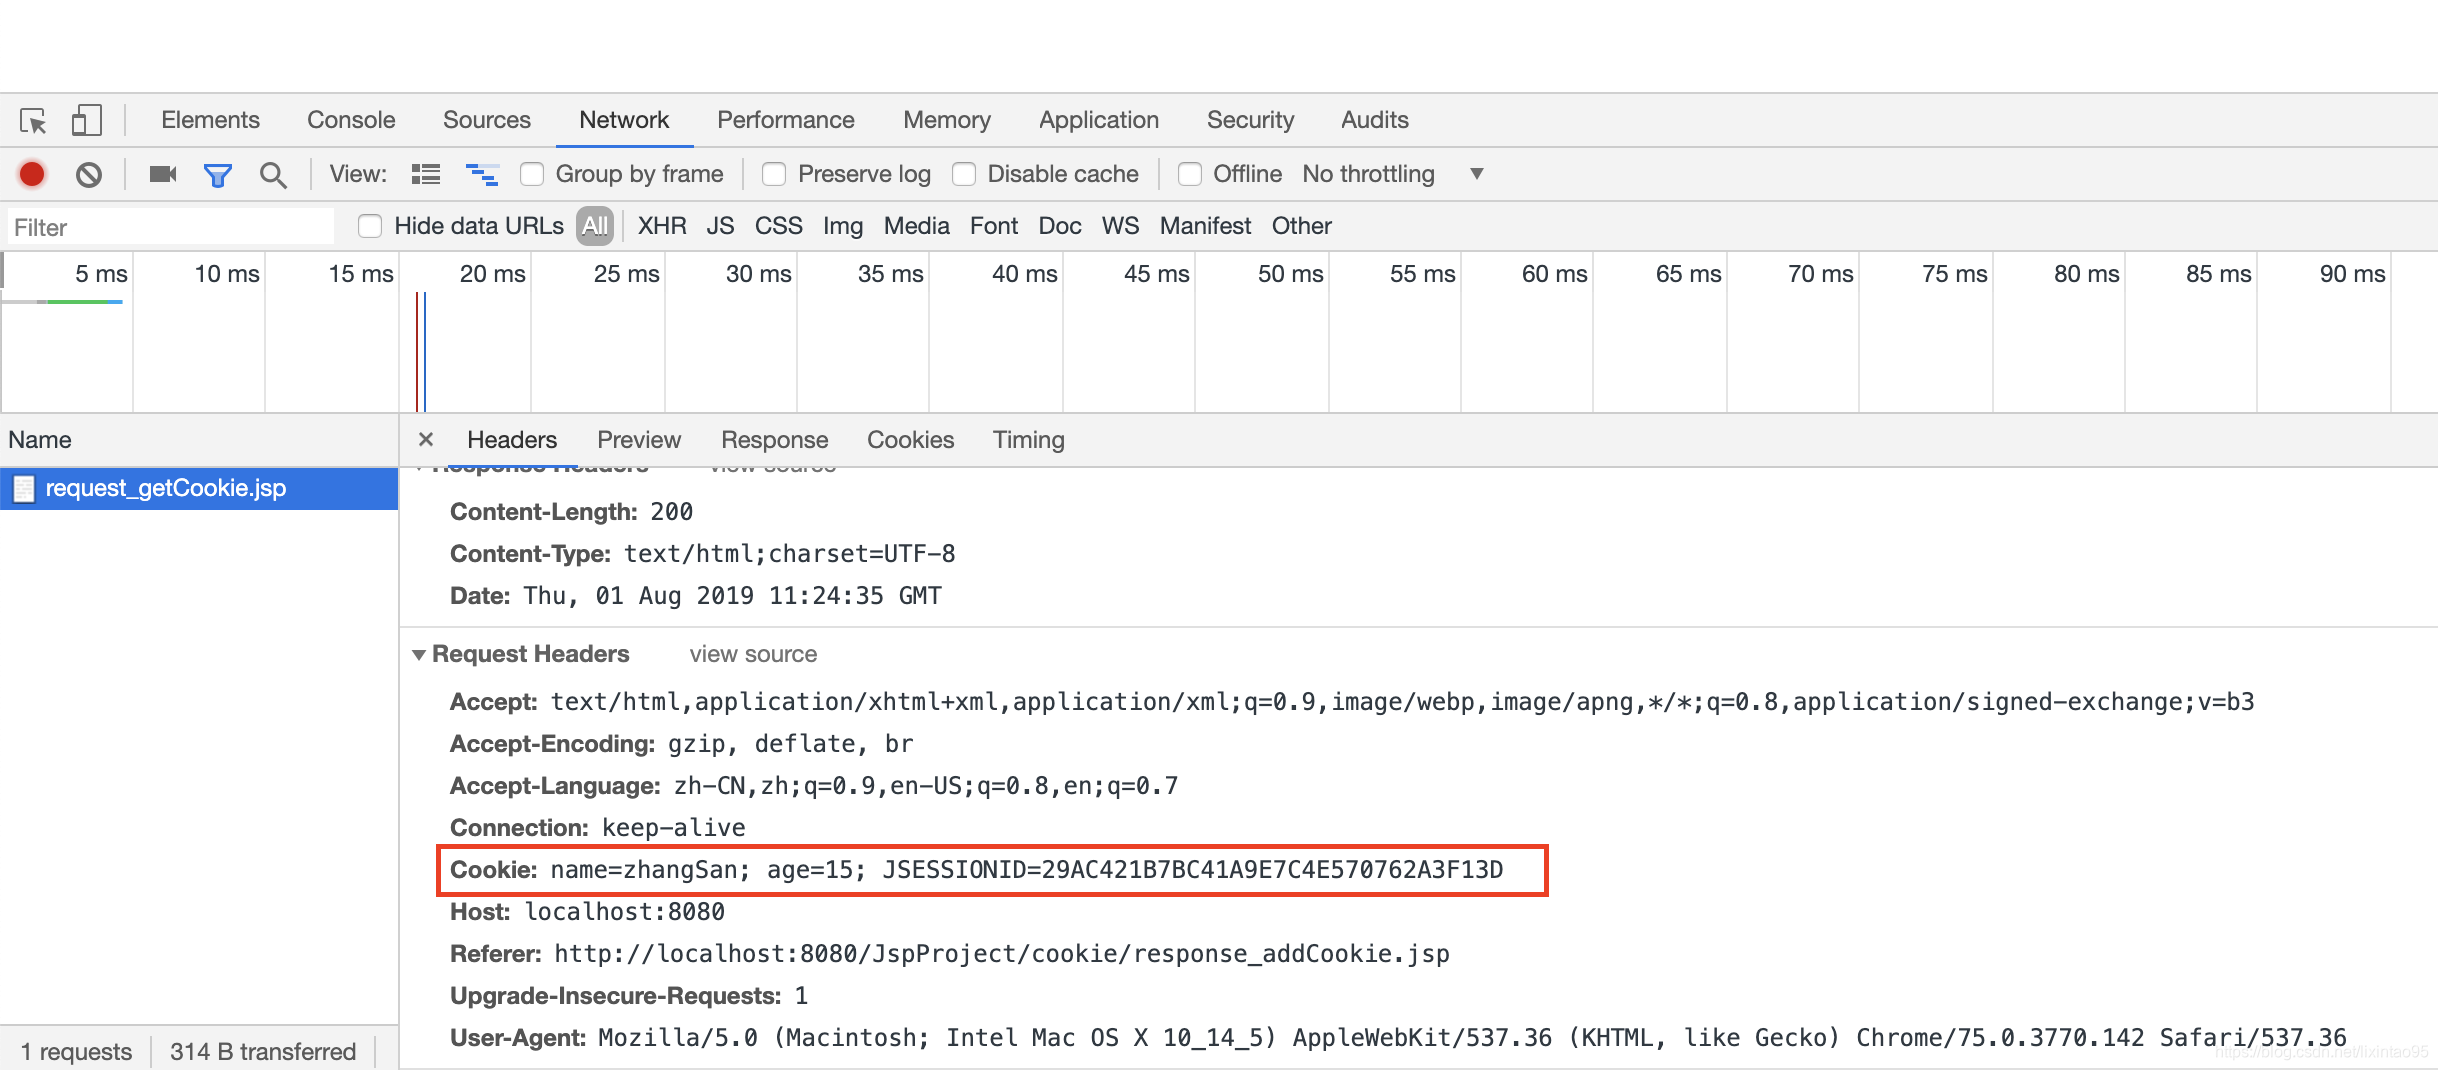Viewport: 2438px width, 1070px height.
Task: Open the Elements panel tab
Action: (x=210, y=120)
